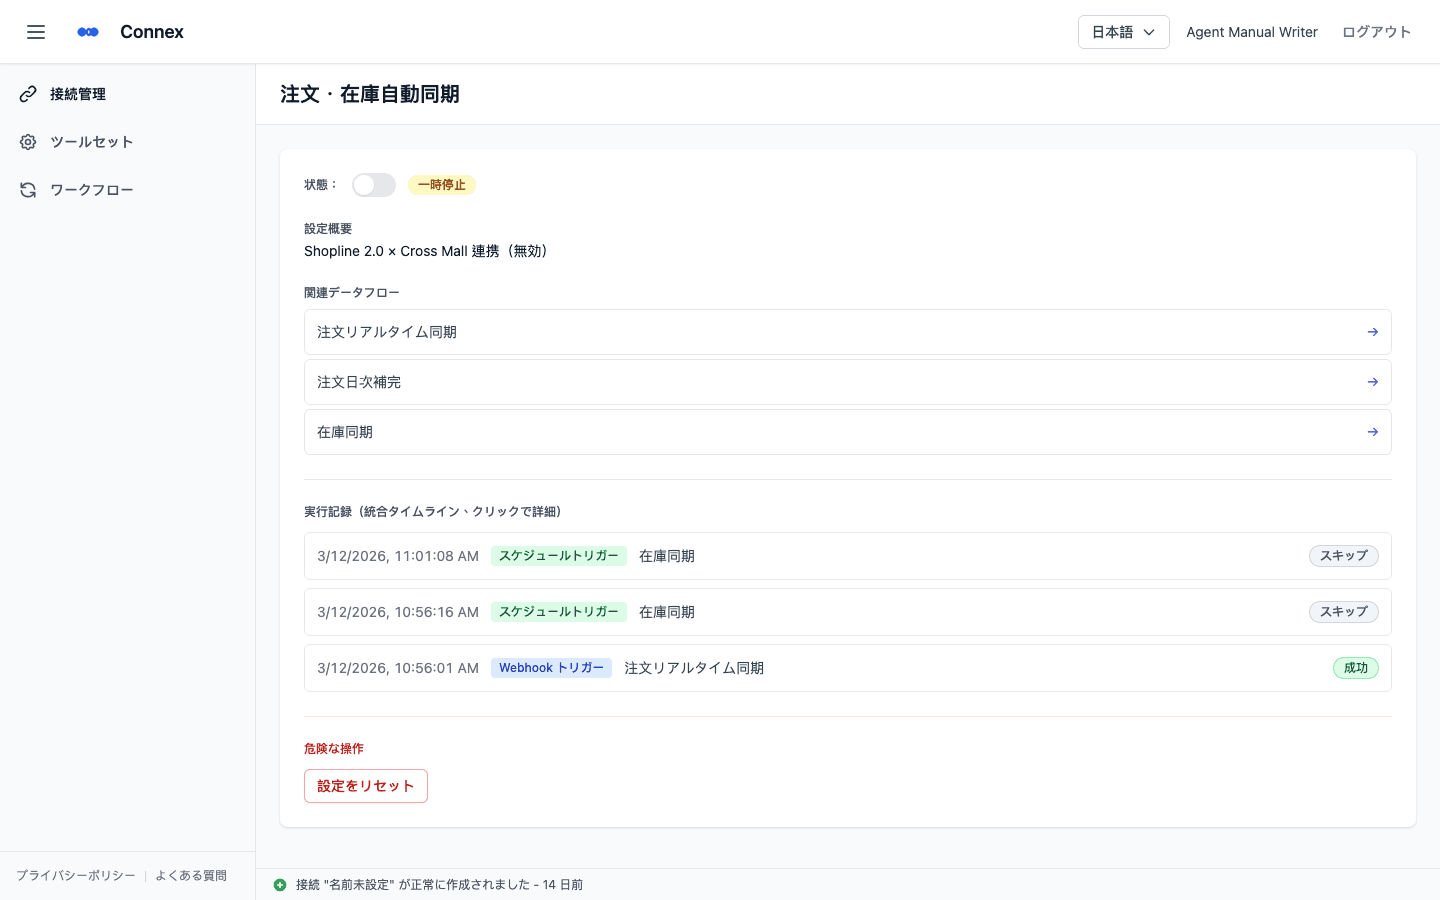Open the 注文リアルタイム同期 data flow row
The height and width of the screenshot is (900, 1440).
pos(848,332)
